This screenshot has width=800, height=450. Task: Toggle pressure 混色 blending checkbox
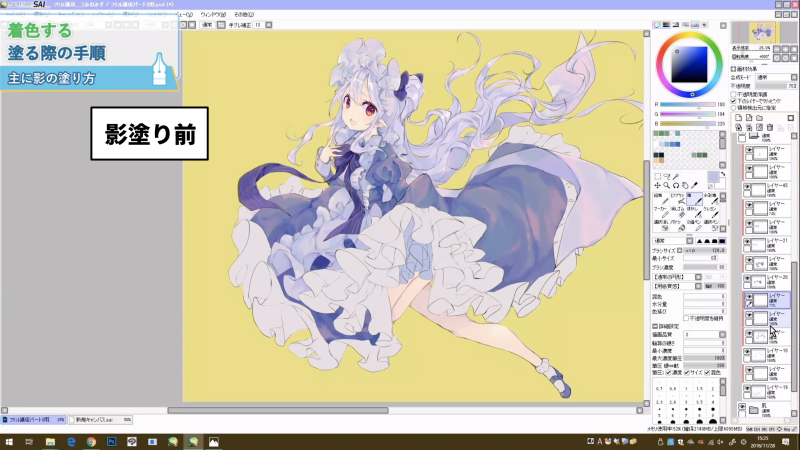point(707,372)
